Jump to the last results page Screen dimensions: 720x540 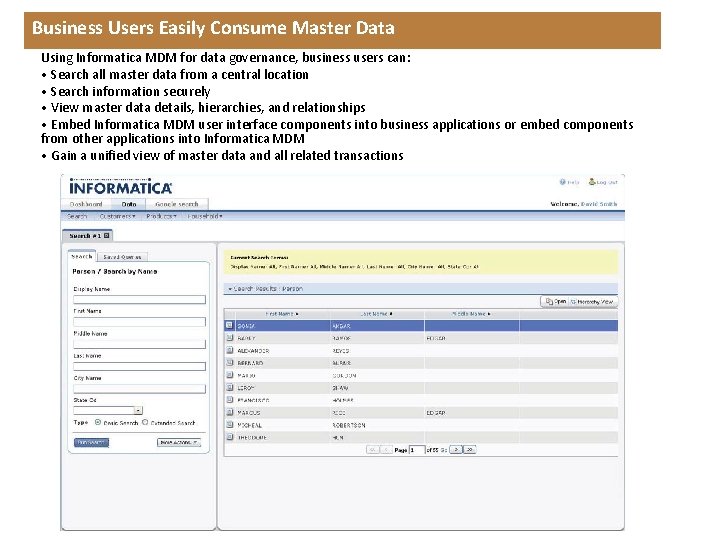pos(469,450)
